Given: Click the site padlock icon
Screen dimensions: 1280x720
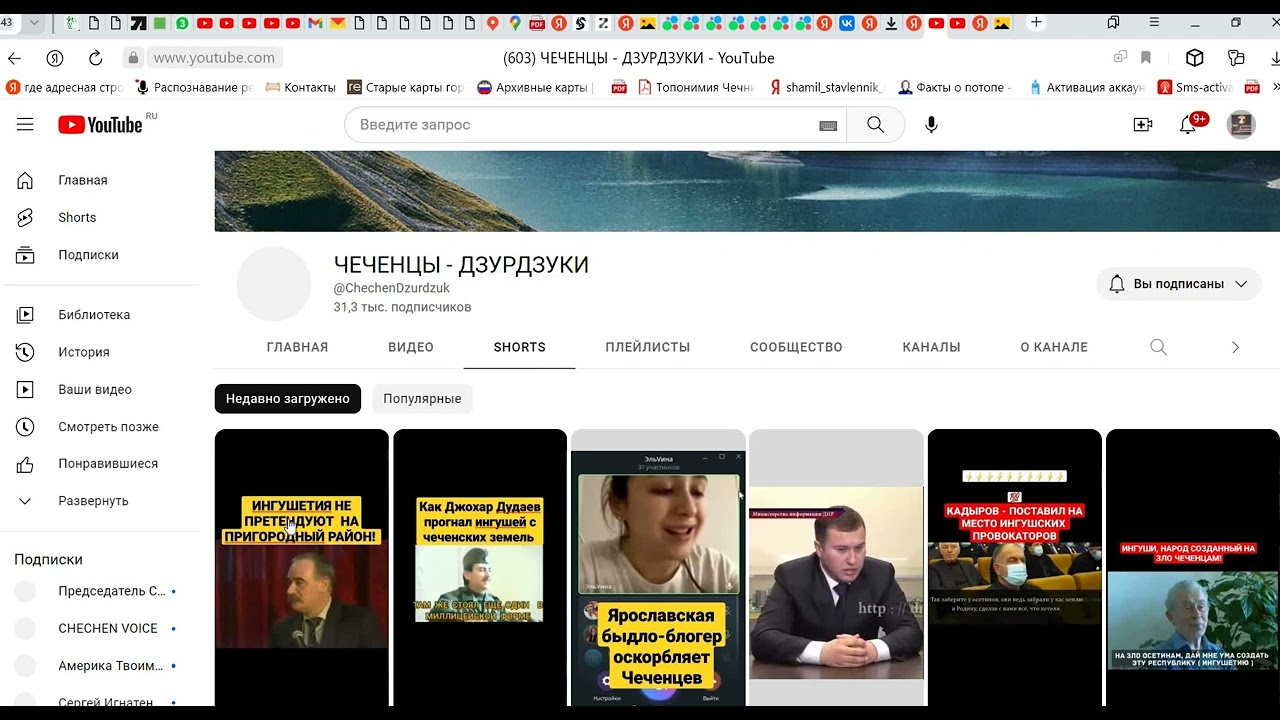Looking at the screenshot, I should (132, 58).
